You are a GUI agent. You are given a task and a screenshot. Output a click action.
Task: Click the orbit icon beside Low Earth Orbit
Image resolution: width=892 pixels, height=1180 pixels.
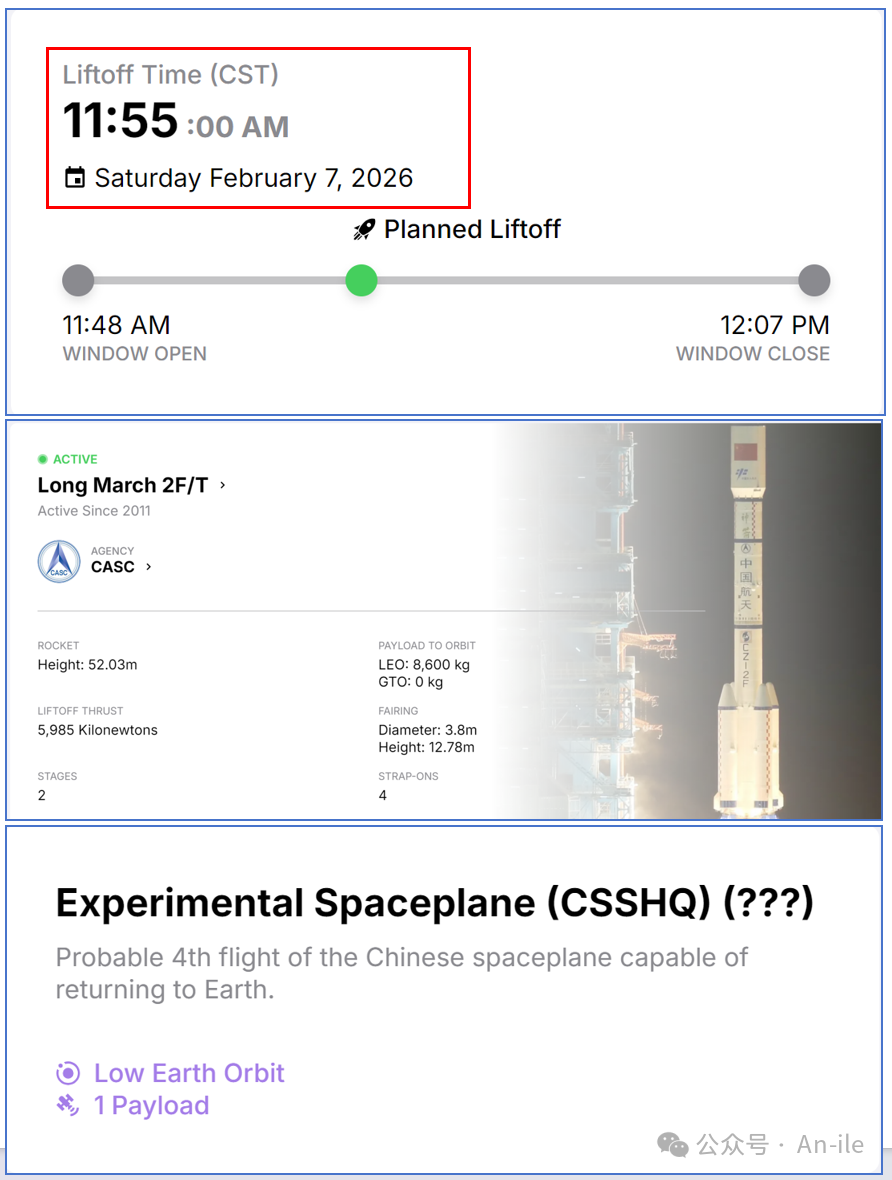point(68,1074)
